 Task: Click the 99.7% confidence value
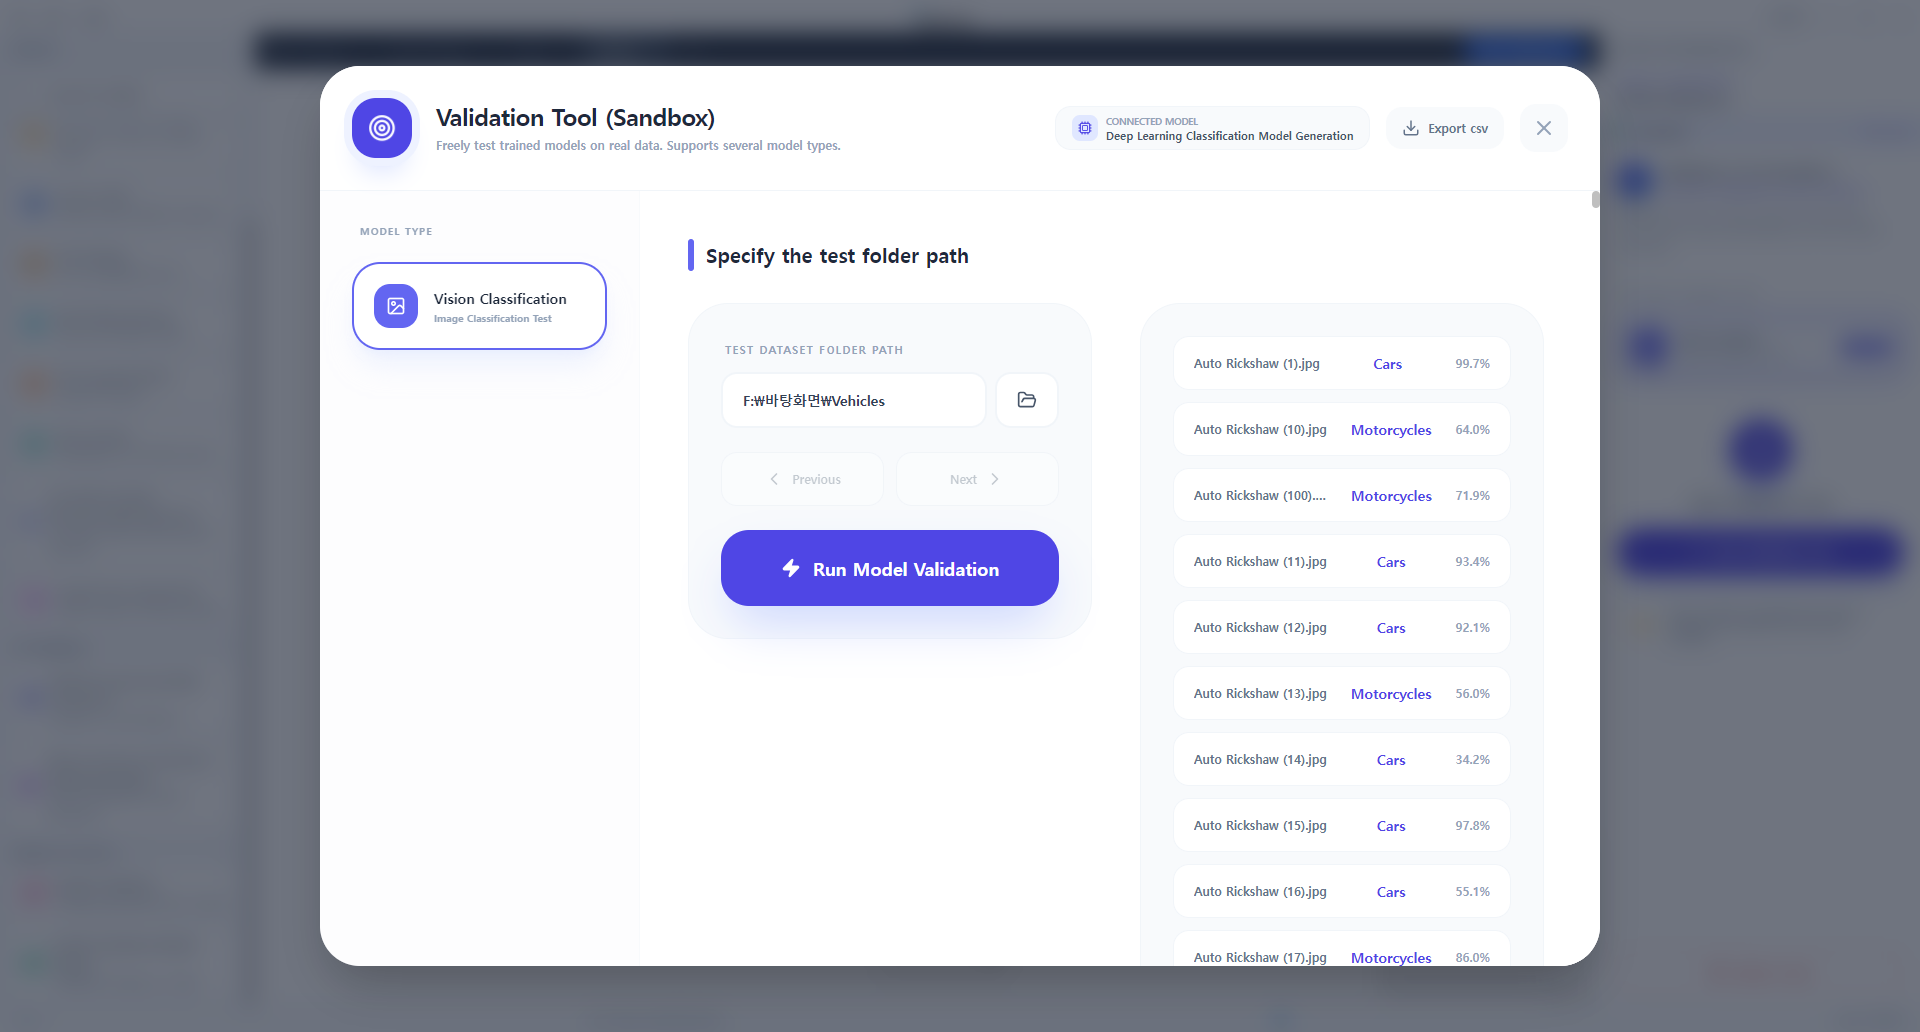1472,364
